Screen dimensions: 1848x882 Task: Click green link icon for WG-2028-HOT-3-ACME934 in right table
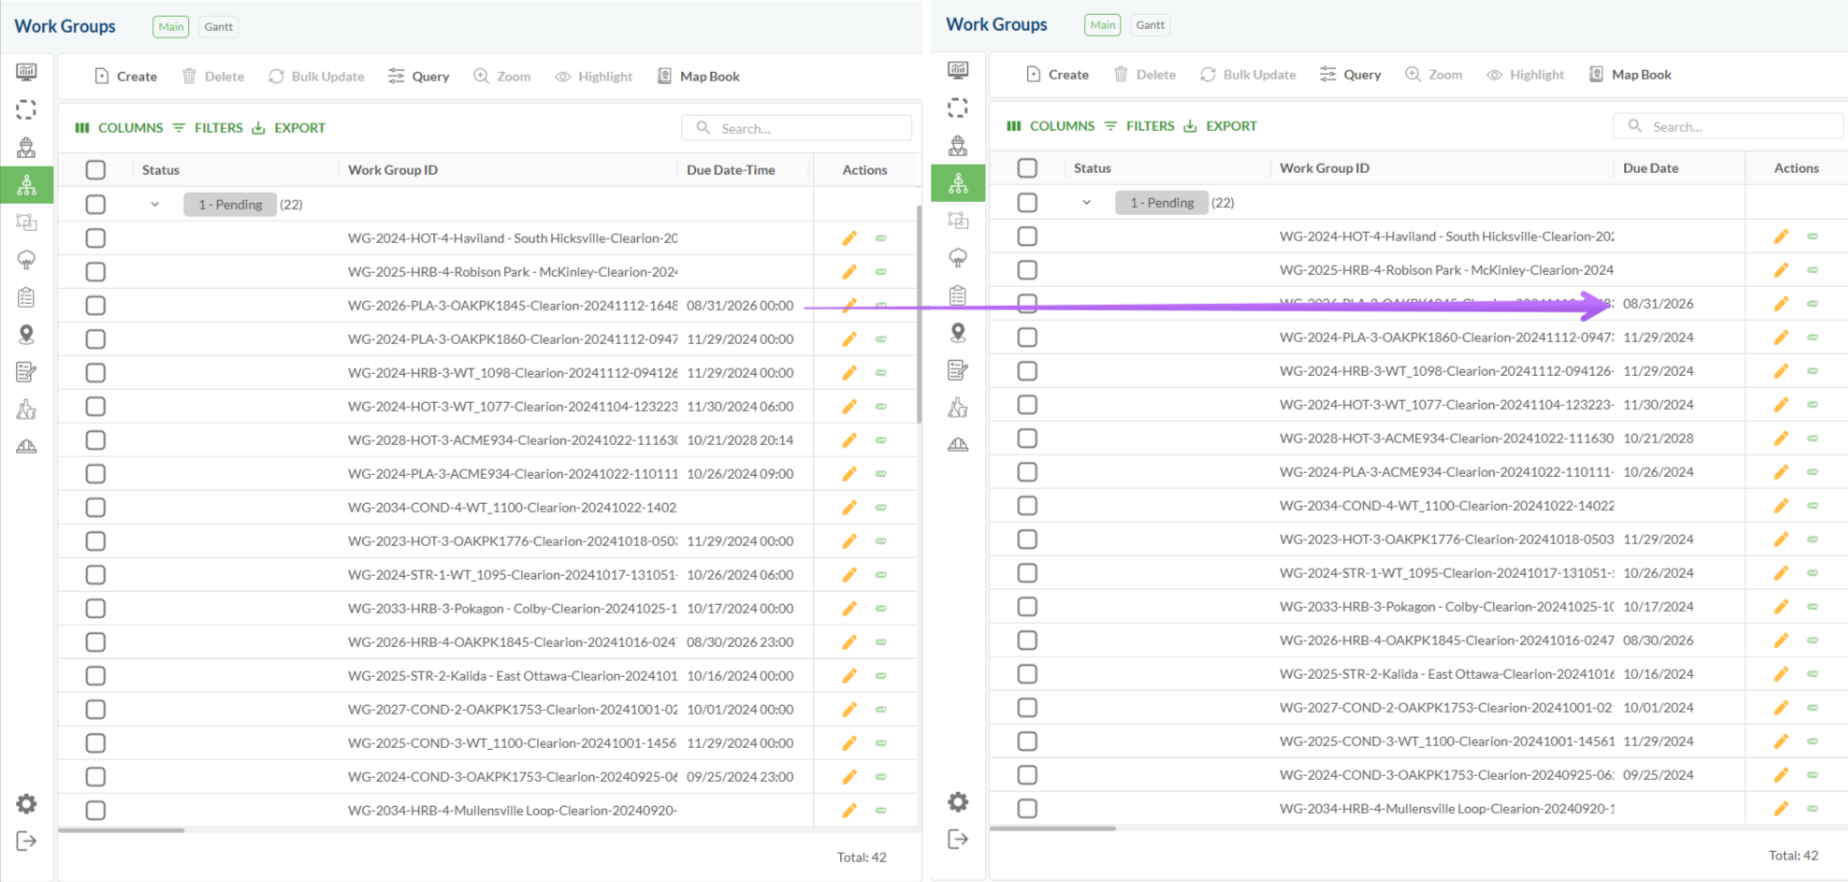(x=1812, y=439)
